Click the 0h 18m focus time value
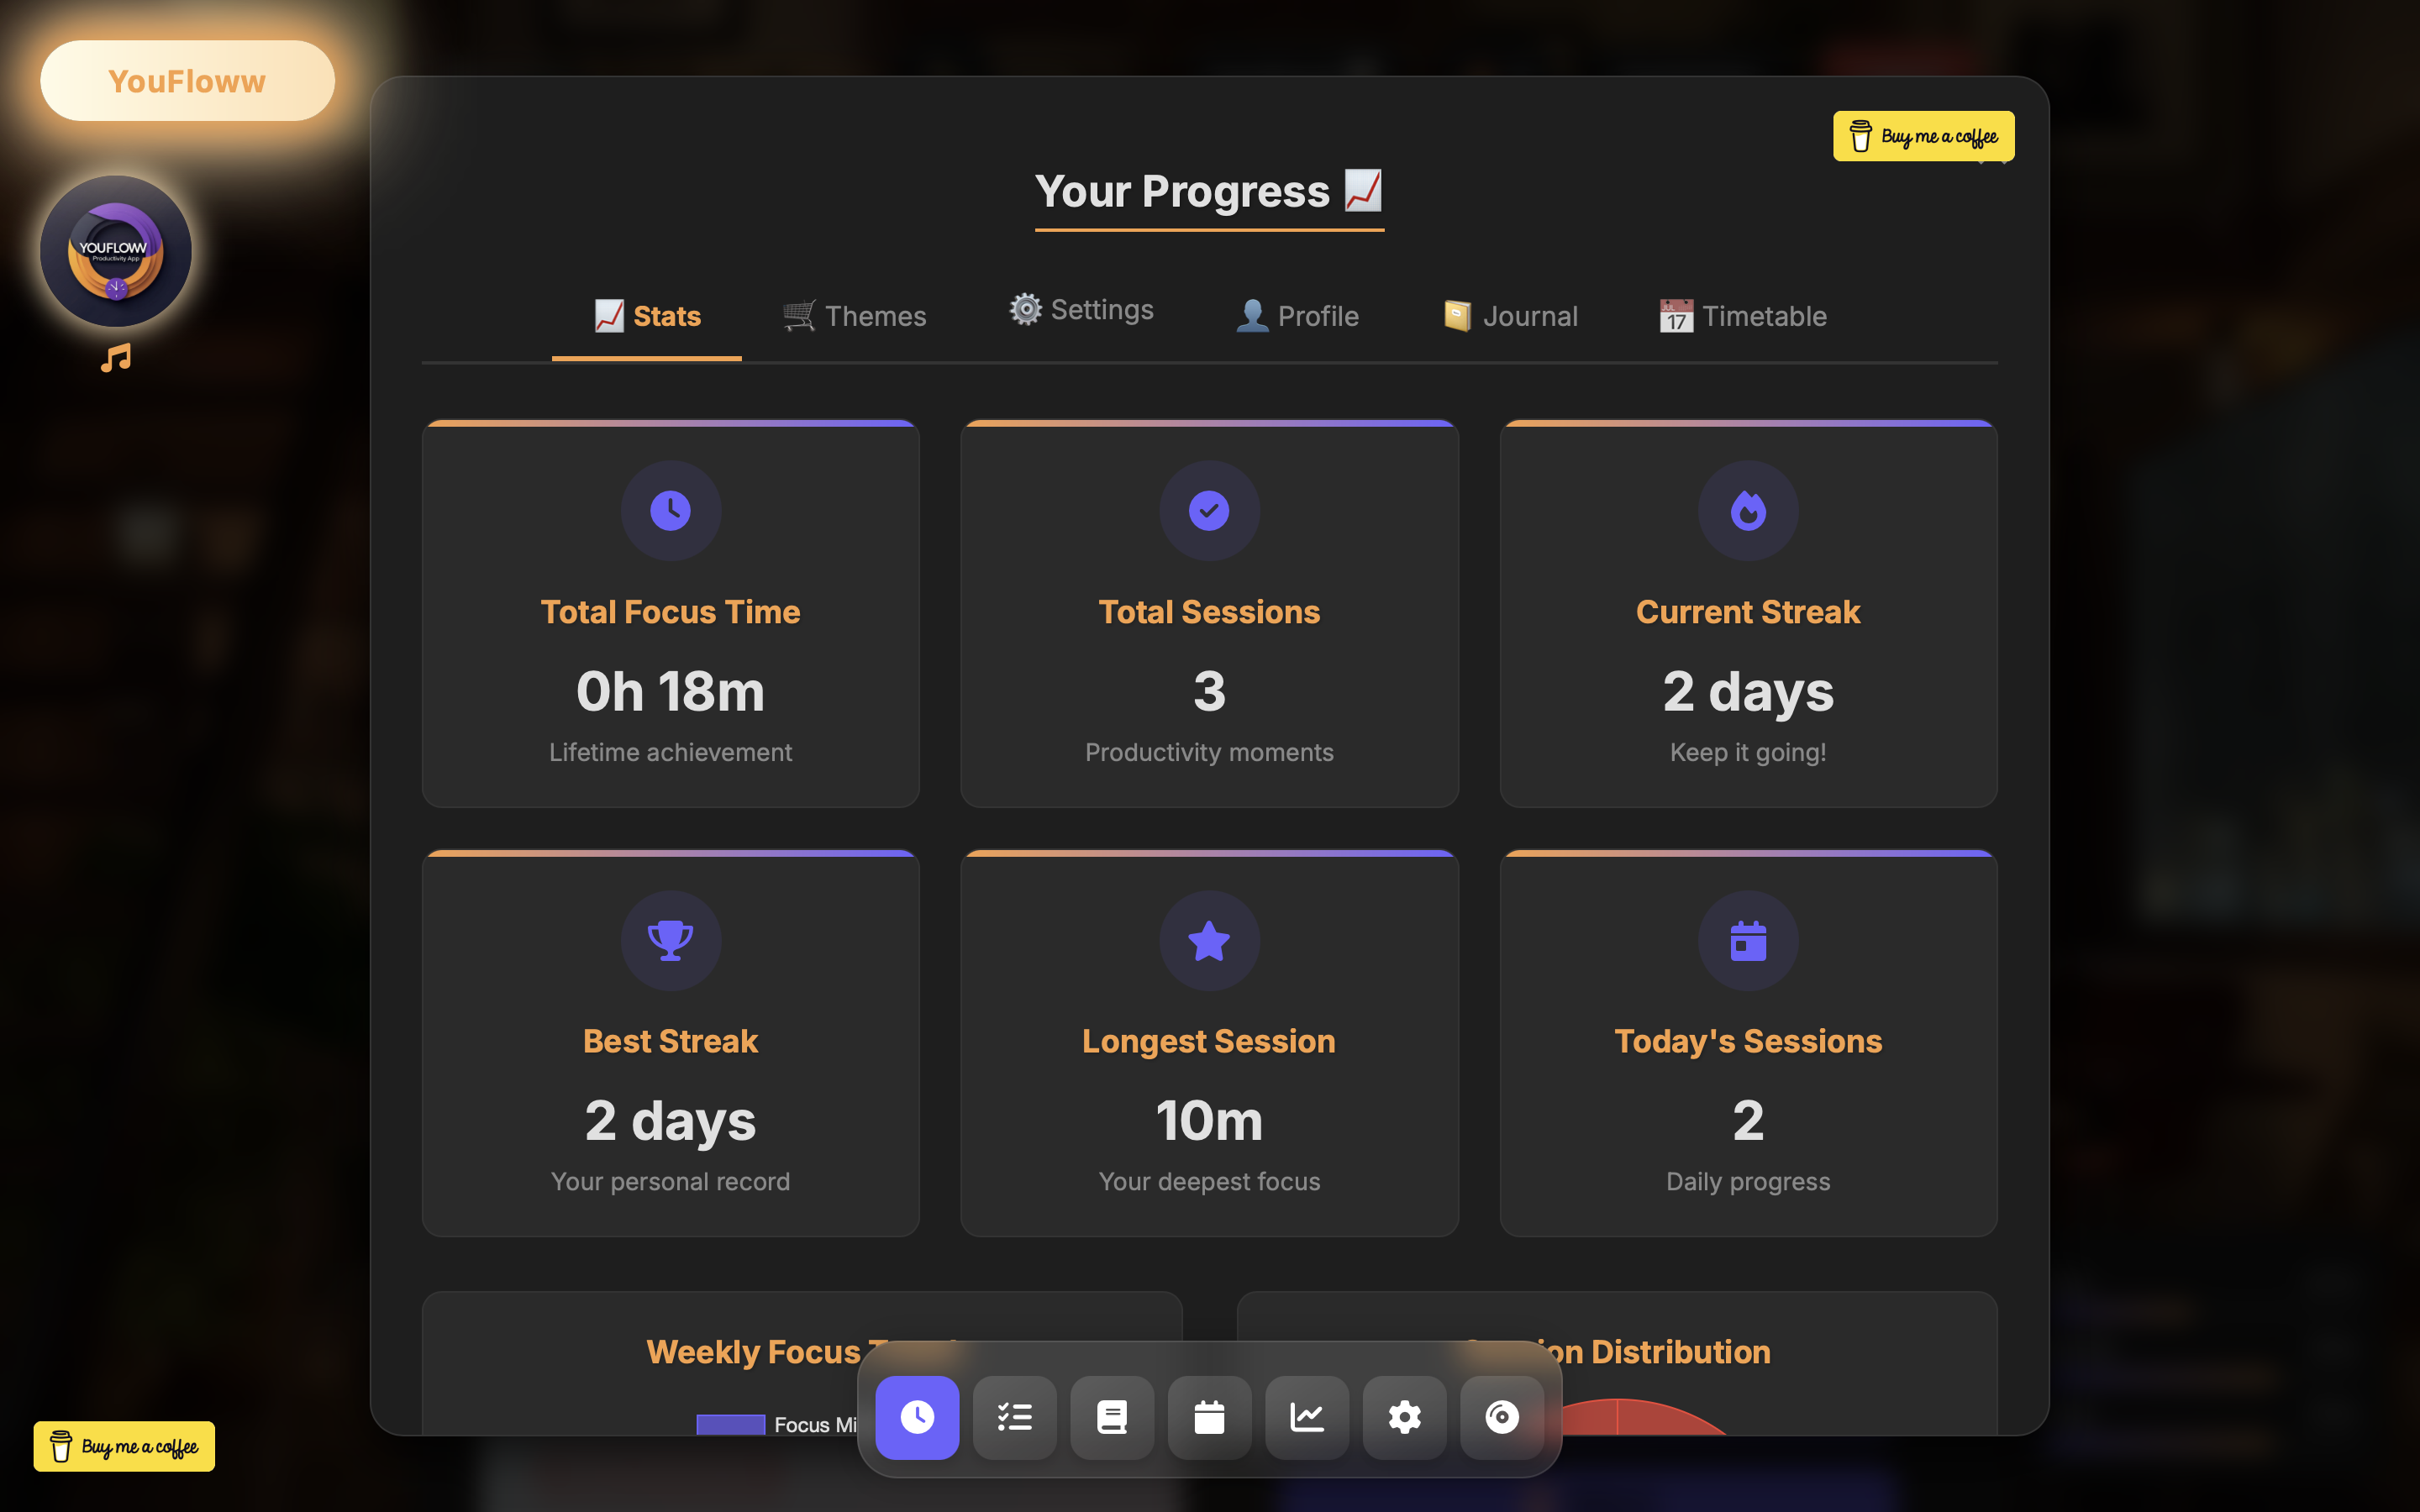This screenshot has width=2420, height=1512. pyautogui.click(x=670, y=691)
